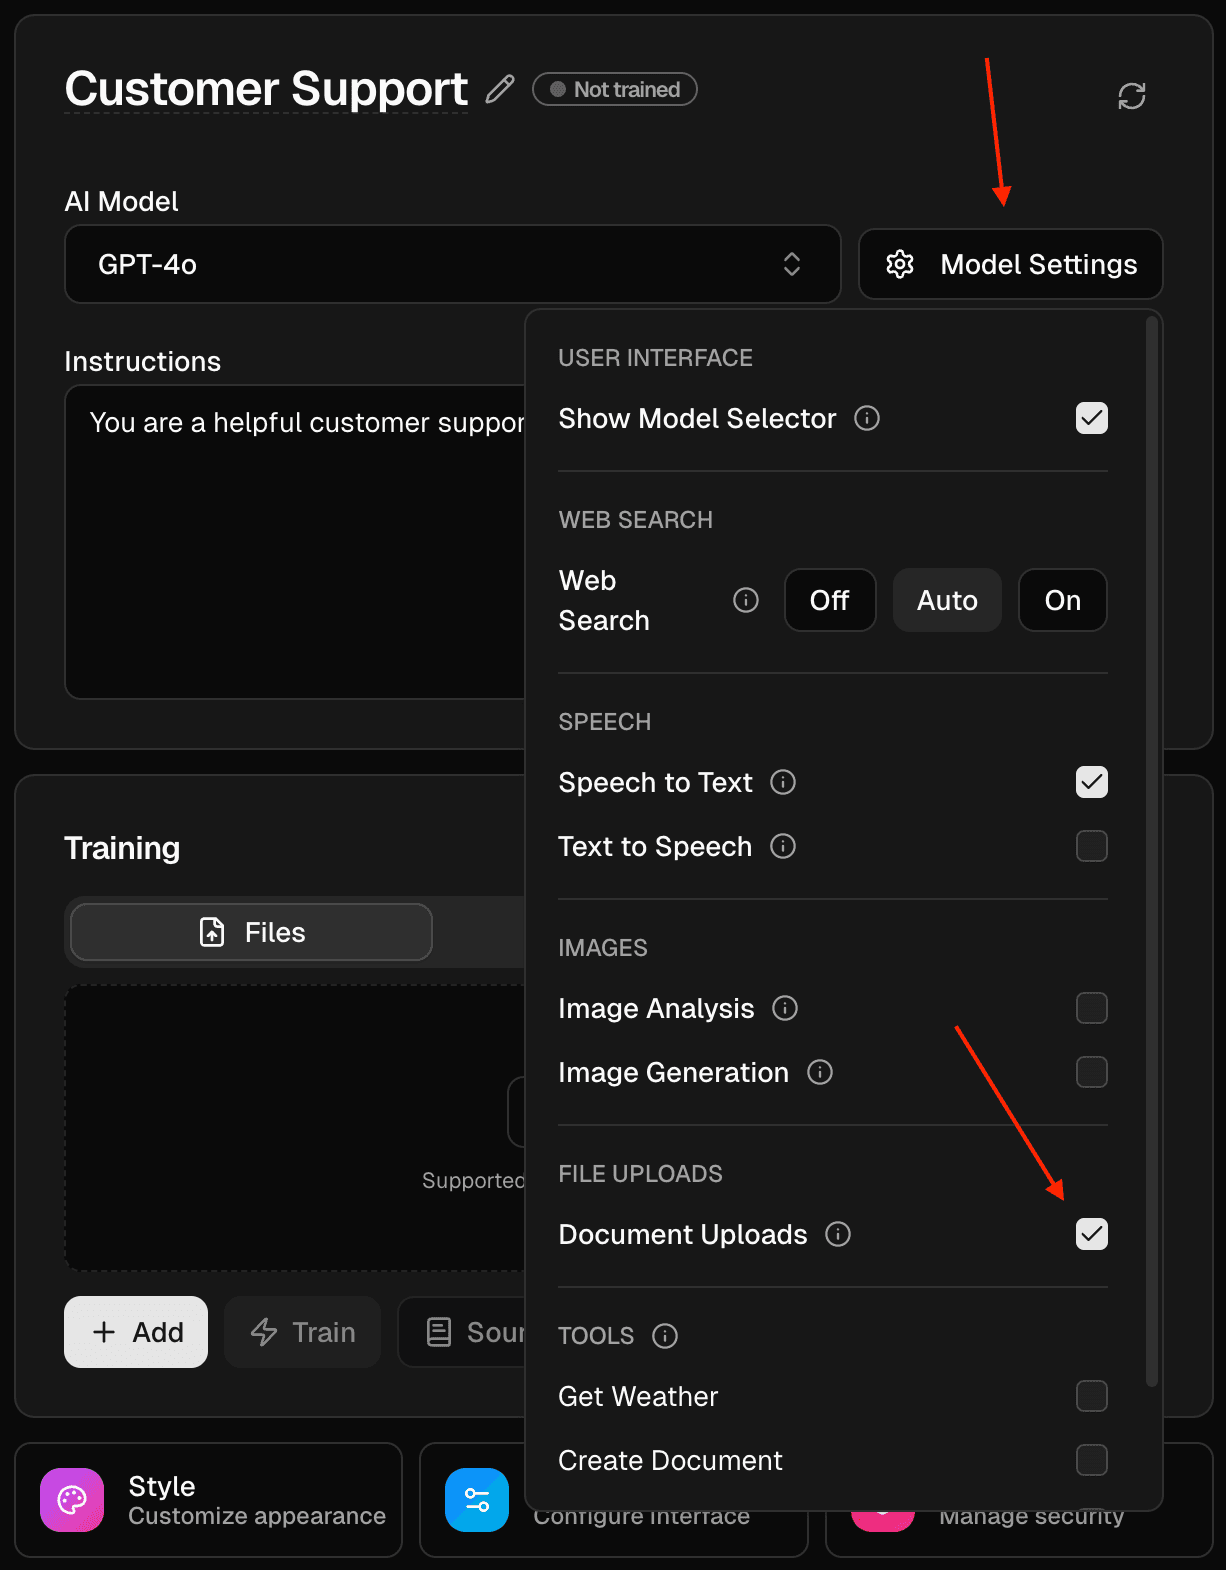Click the file drop zone under Files

click(x=295, y=1128)
